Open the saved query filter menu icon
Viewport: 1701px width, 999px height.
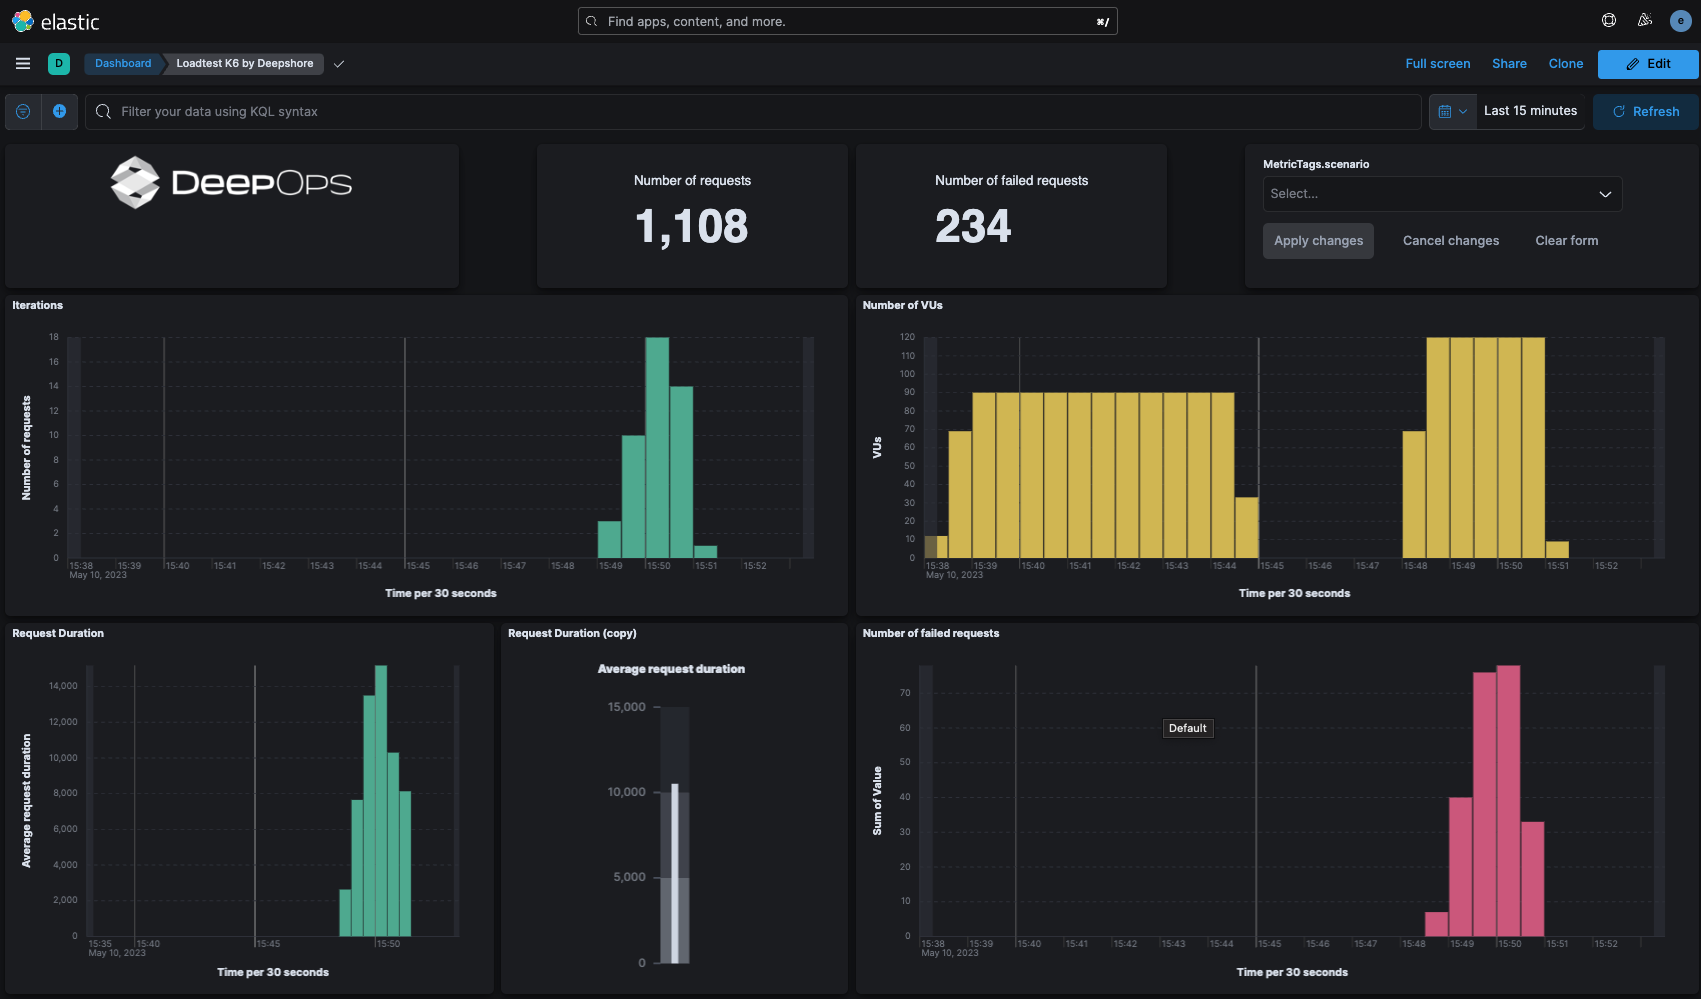point(23,111)
